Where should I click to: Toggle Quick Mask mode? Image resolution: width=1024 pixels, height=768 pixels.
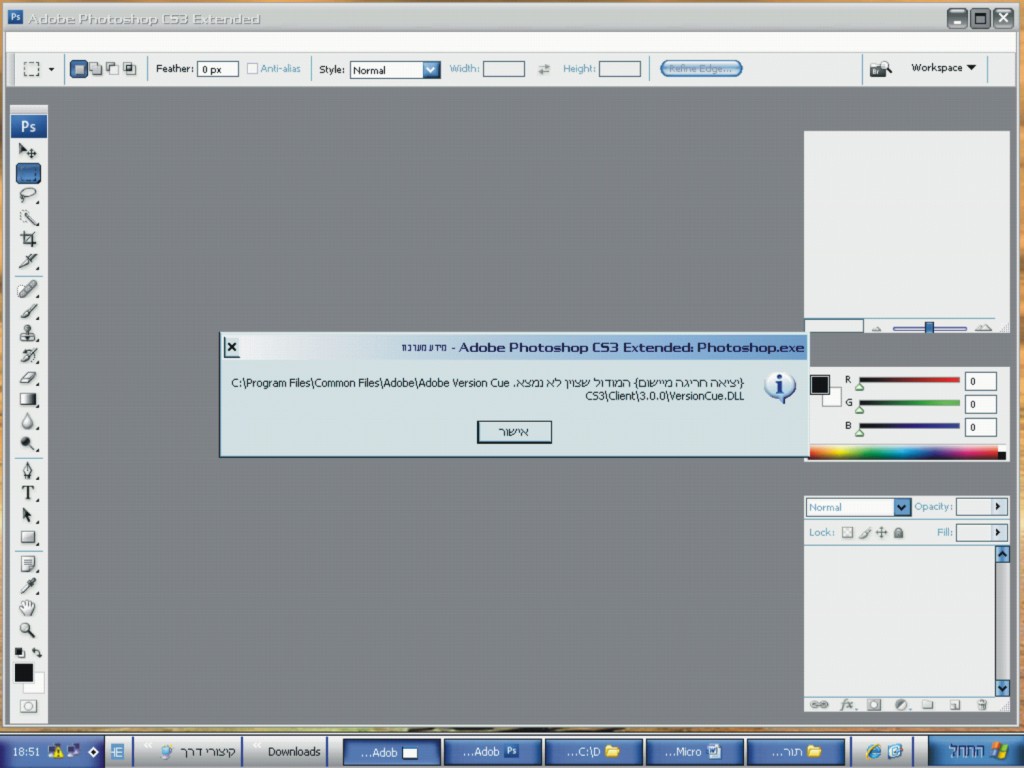click(x=28, y=706)
